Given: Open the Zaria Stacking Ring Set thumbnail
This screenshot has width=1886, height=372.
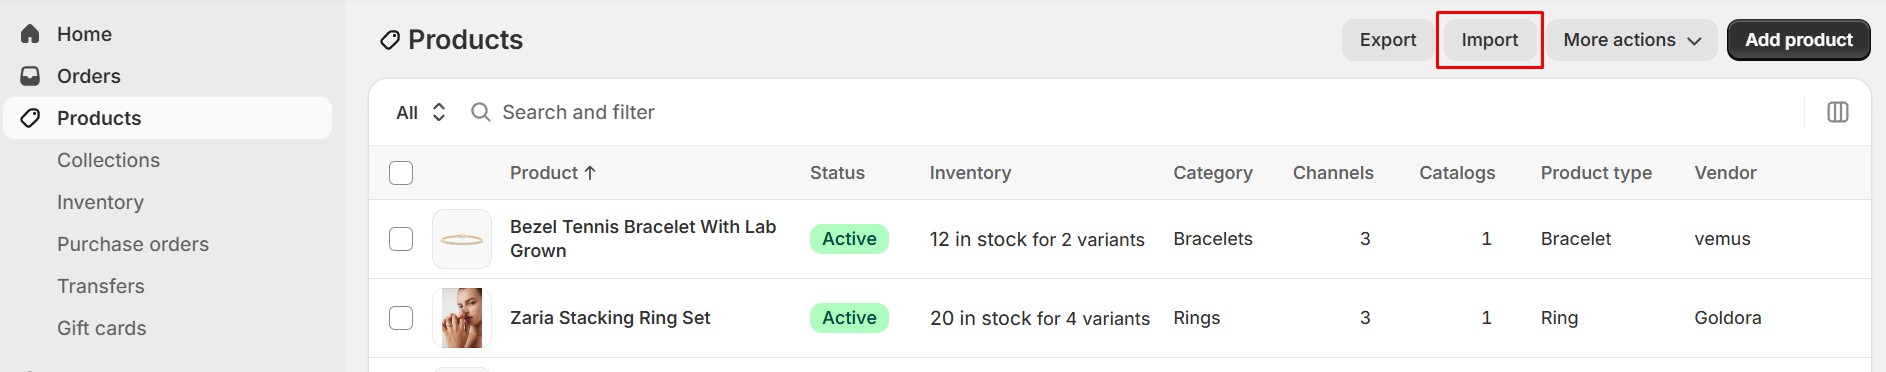Looking at the screenshot, I should (x=462, y=318).
